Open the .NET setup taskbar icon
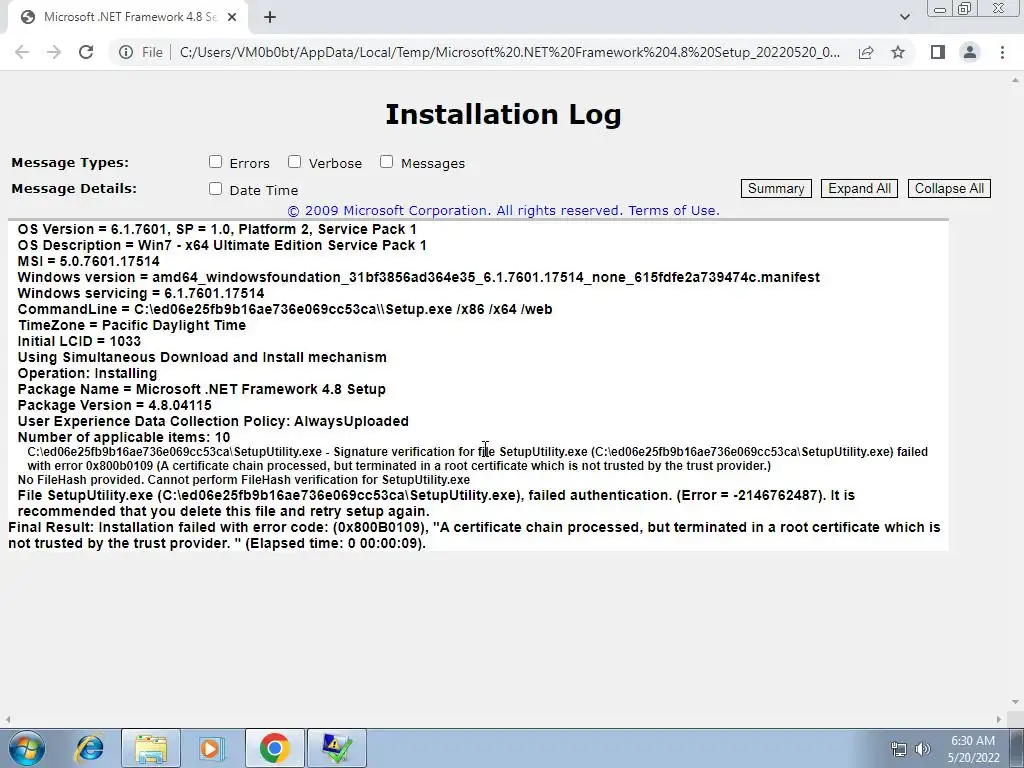 pyautogui.click(x=336, y=748)
